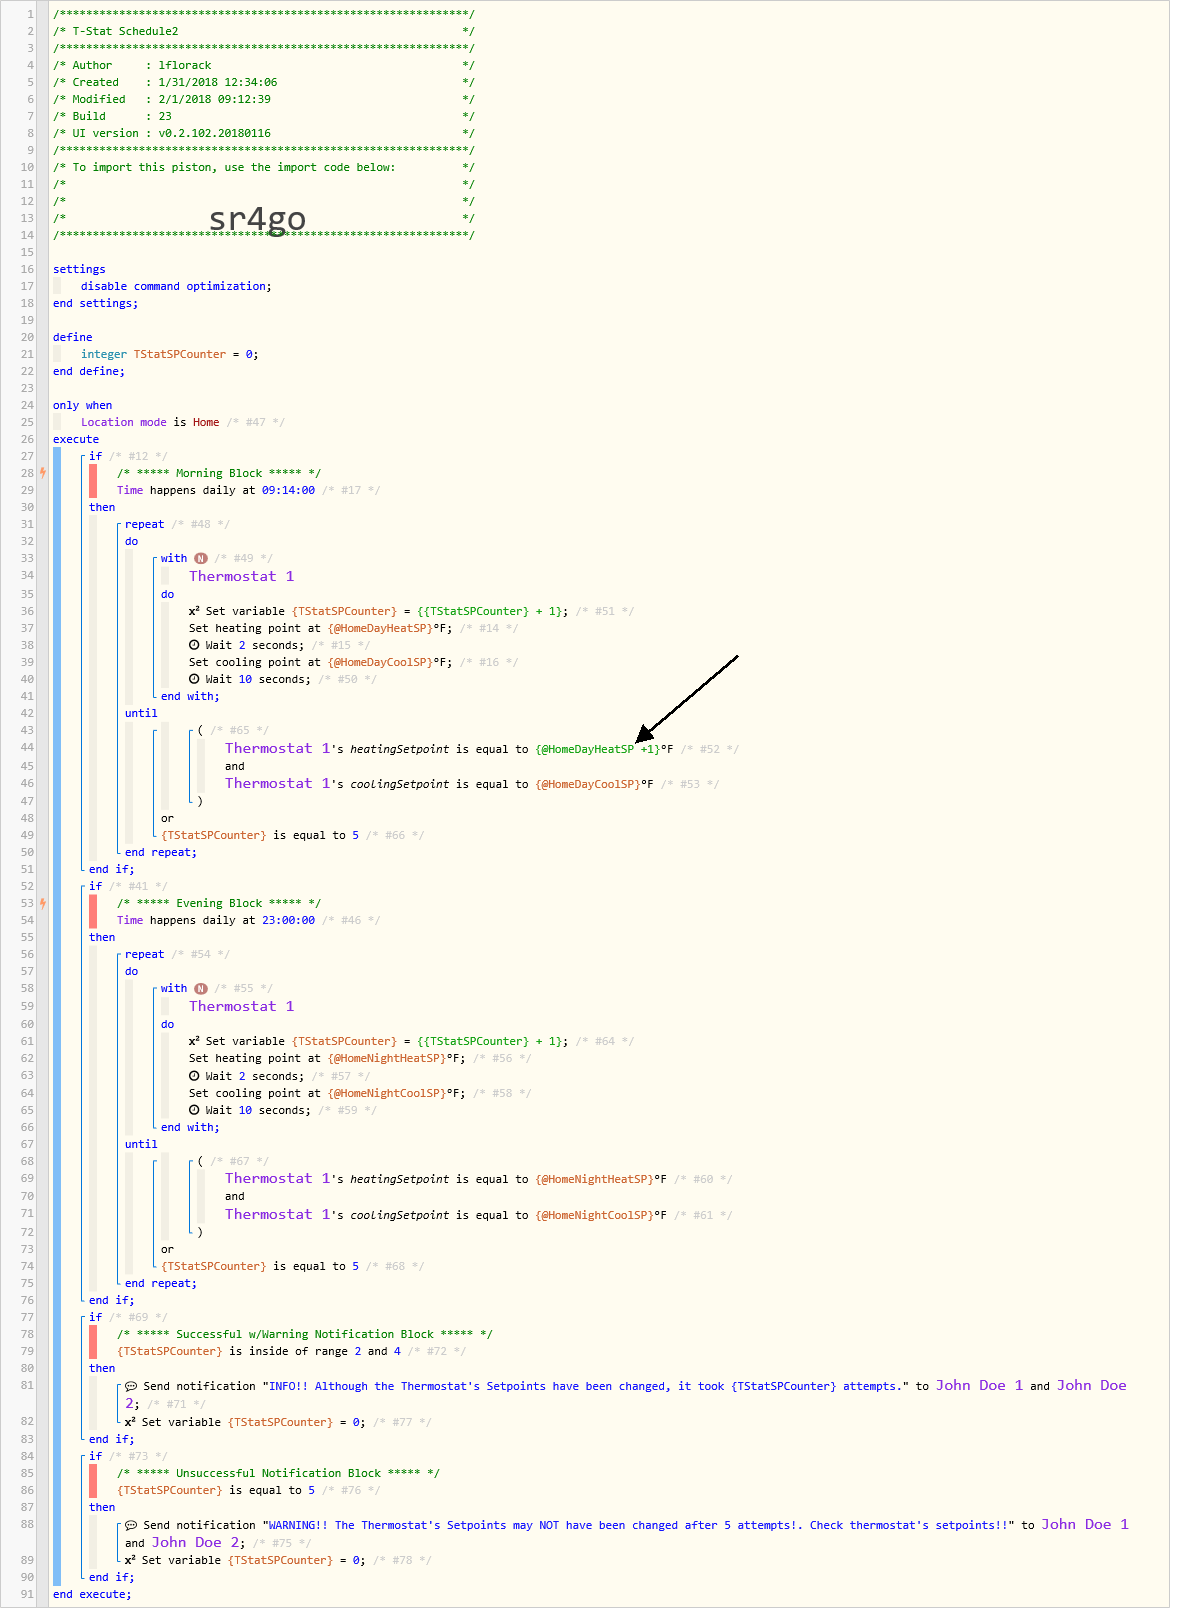Screen dimensions: 1178x1616
Task: Click the x² icon on Set variable #51
Action: pyautogui.click(x=194, y=611)
